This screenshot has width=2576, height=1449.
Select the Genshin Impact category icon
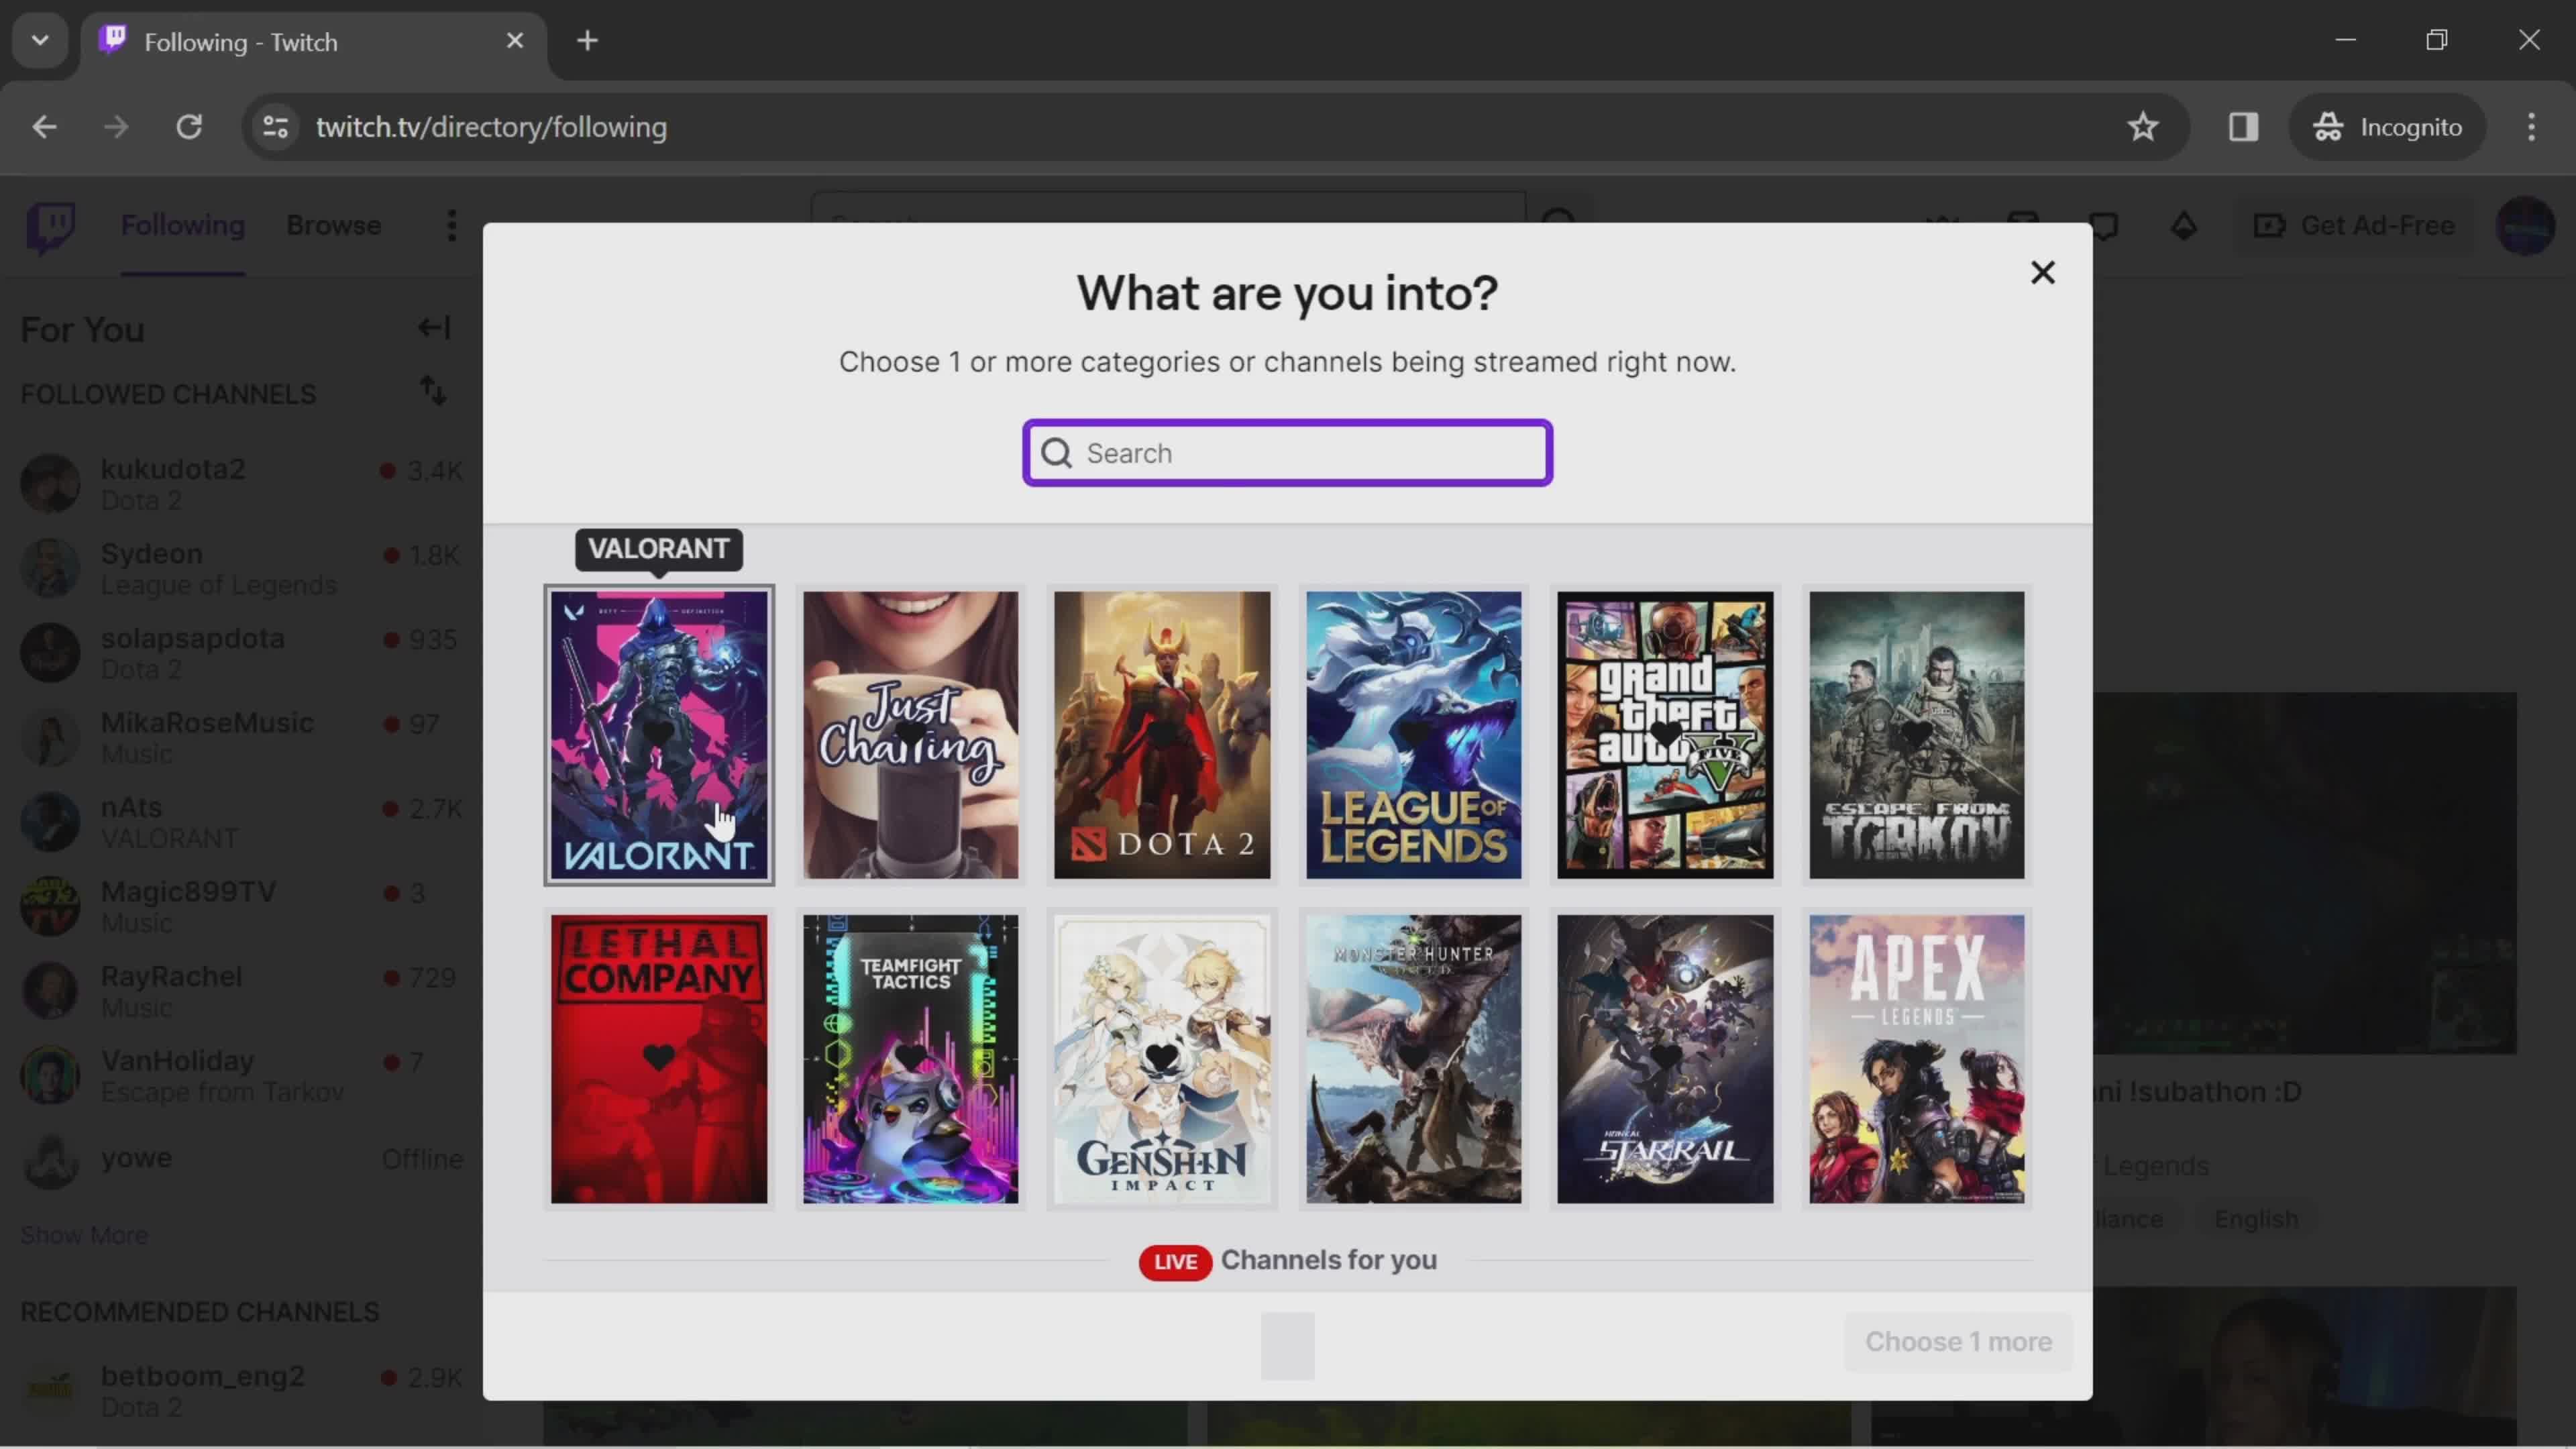coord(1164,1057)
